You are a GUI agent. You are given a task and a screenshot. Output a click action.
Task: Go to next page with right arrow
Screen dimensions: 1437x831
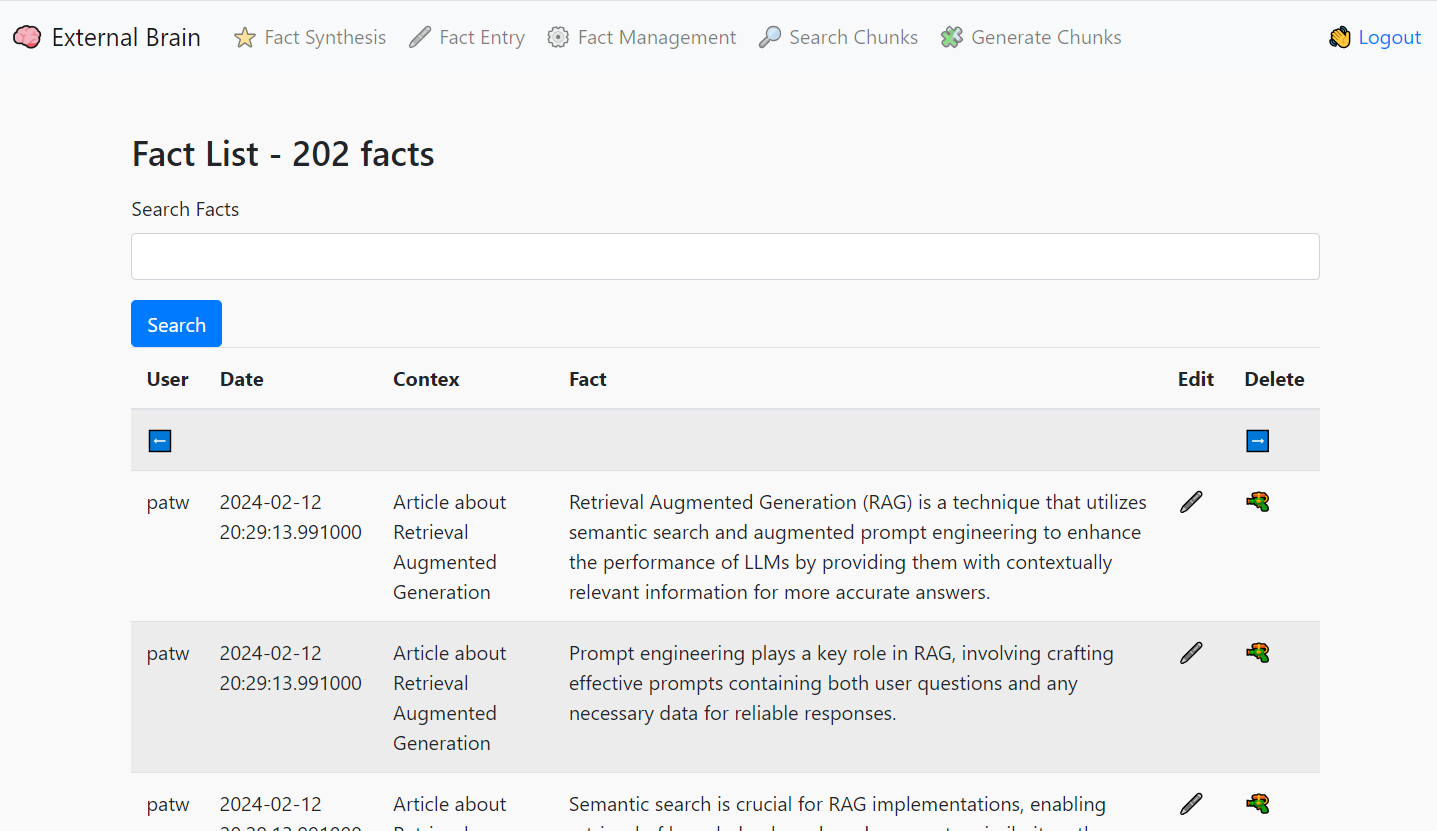pyautogui.click(x=1257, y=440)
